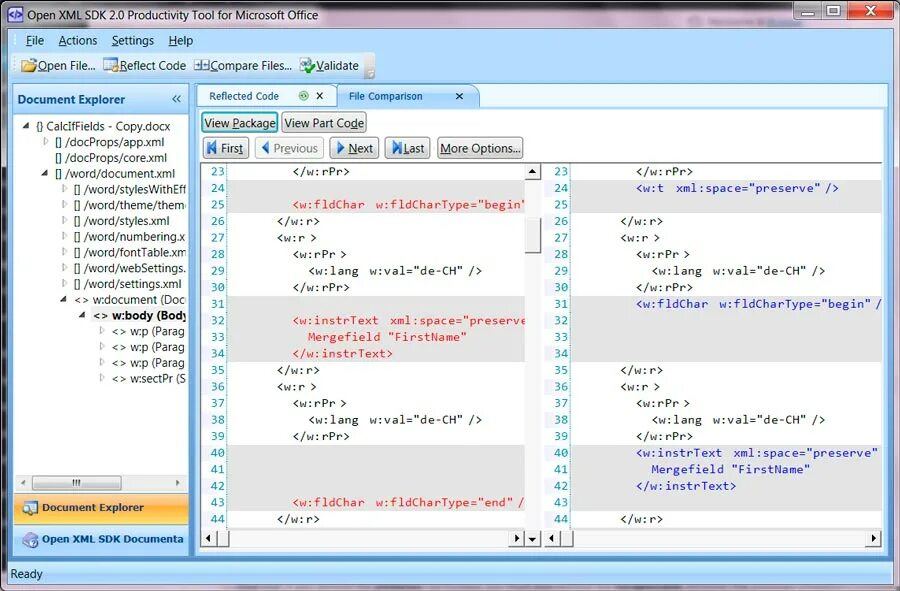Click the View Part Code button
The height and width of the screenshot is (591, 900).
point(324,123)
